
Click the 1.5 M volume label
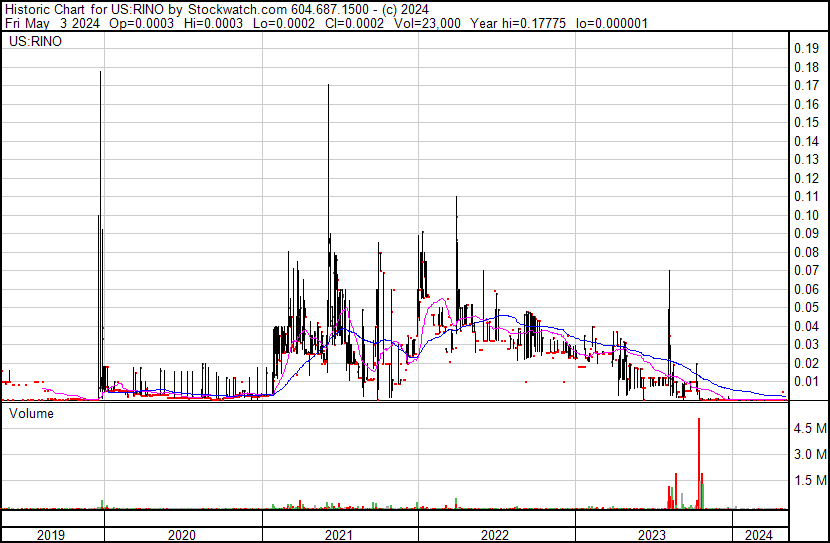[810, 480]
